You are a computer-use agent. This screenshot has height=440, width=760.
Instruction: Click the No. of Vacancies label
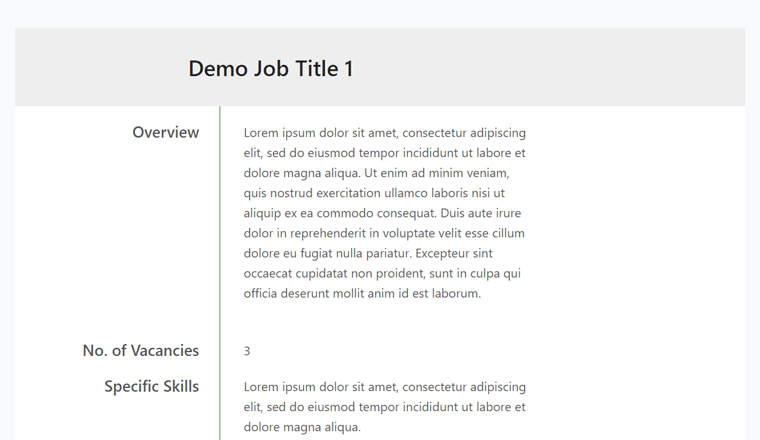pyautogui.click(x=141, y=350)
